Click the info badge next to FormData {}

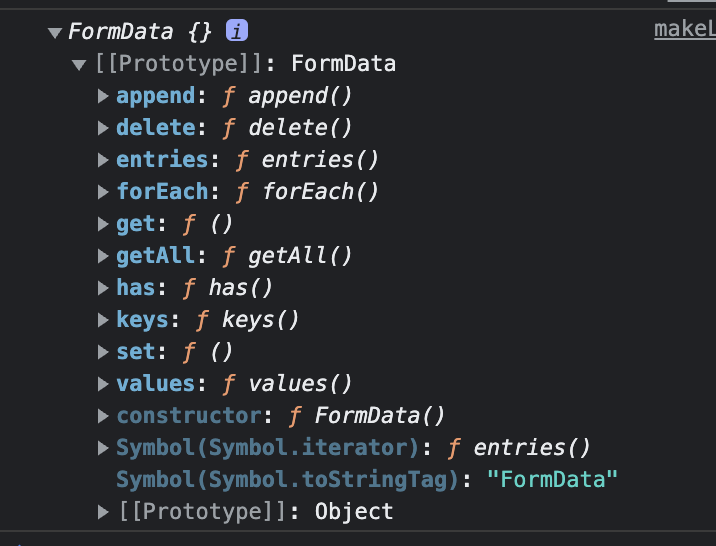(237, 32)
